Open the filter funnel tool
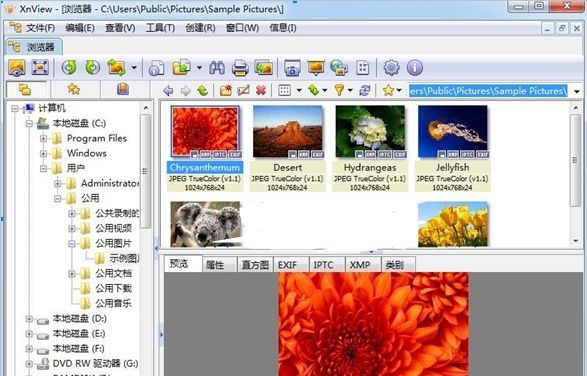Screen dimensions: 587x376 (x=339, y=90)
